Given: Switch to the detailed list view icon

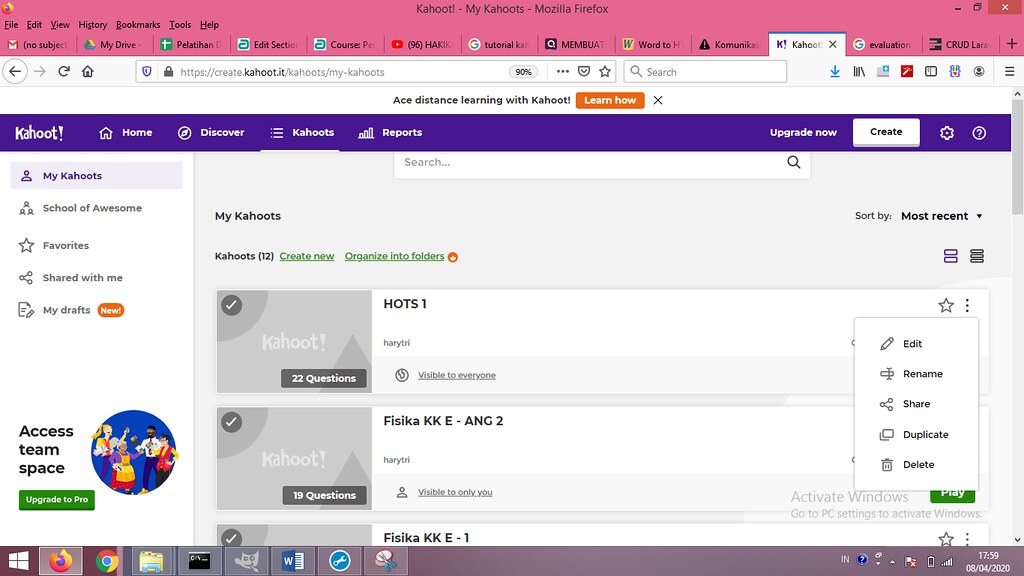Looking at the screenshot, I should [x=951, y=256].
